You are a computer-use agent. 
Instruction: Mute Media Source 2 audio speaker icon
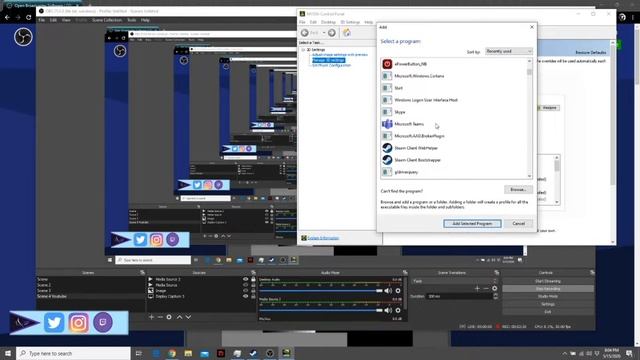[388, 310]
